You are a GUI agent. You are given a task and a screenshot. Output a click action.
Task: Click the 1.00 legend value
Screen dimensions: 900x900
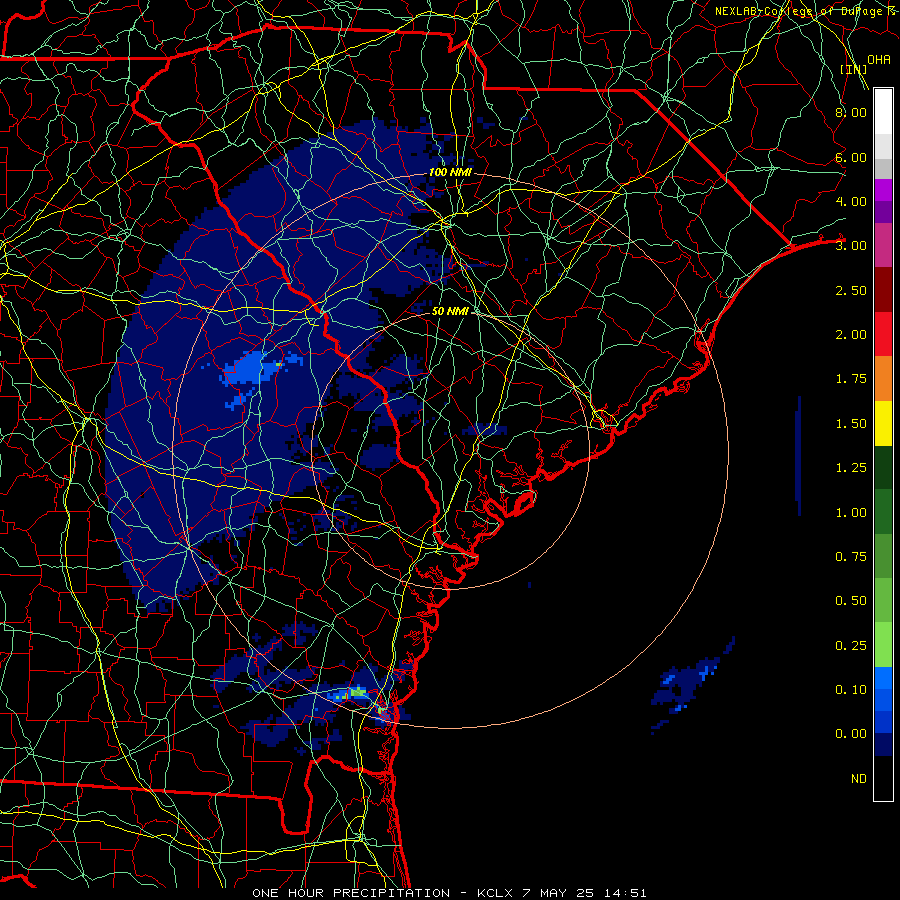point(851,513)
